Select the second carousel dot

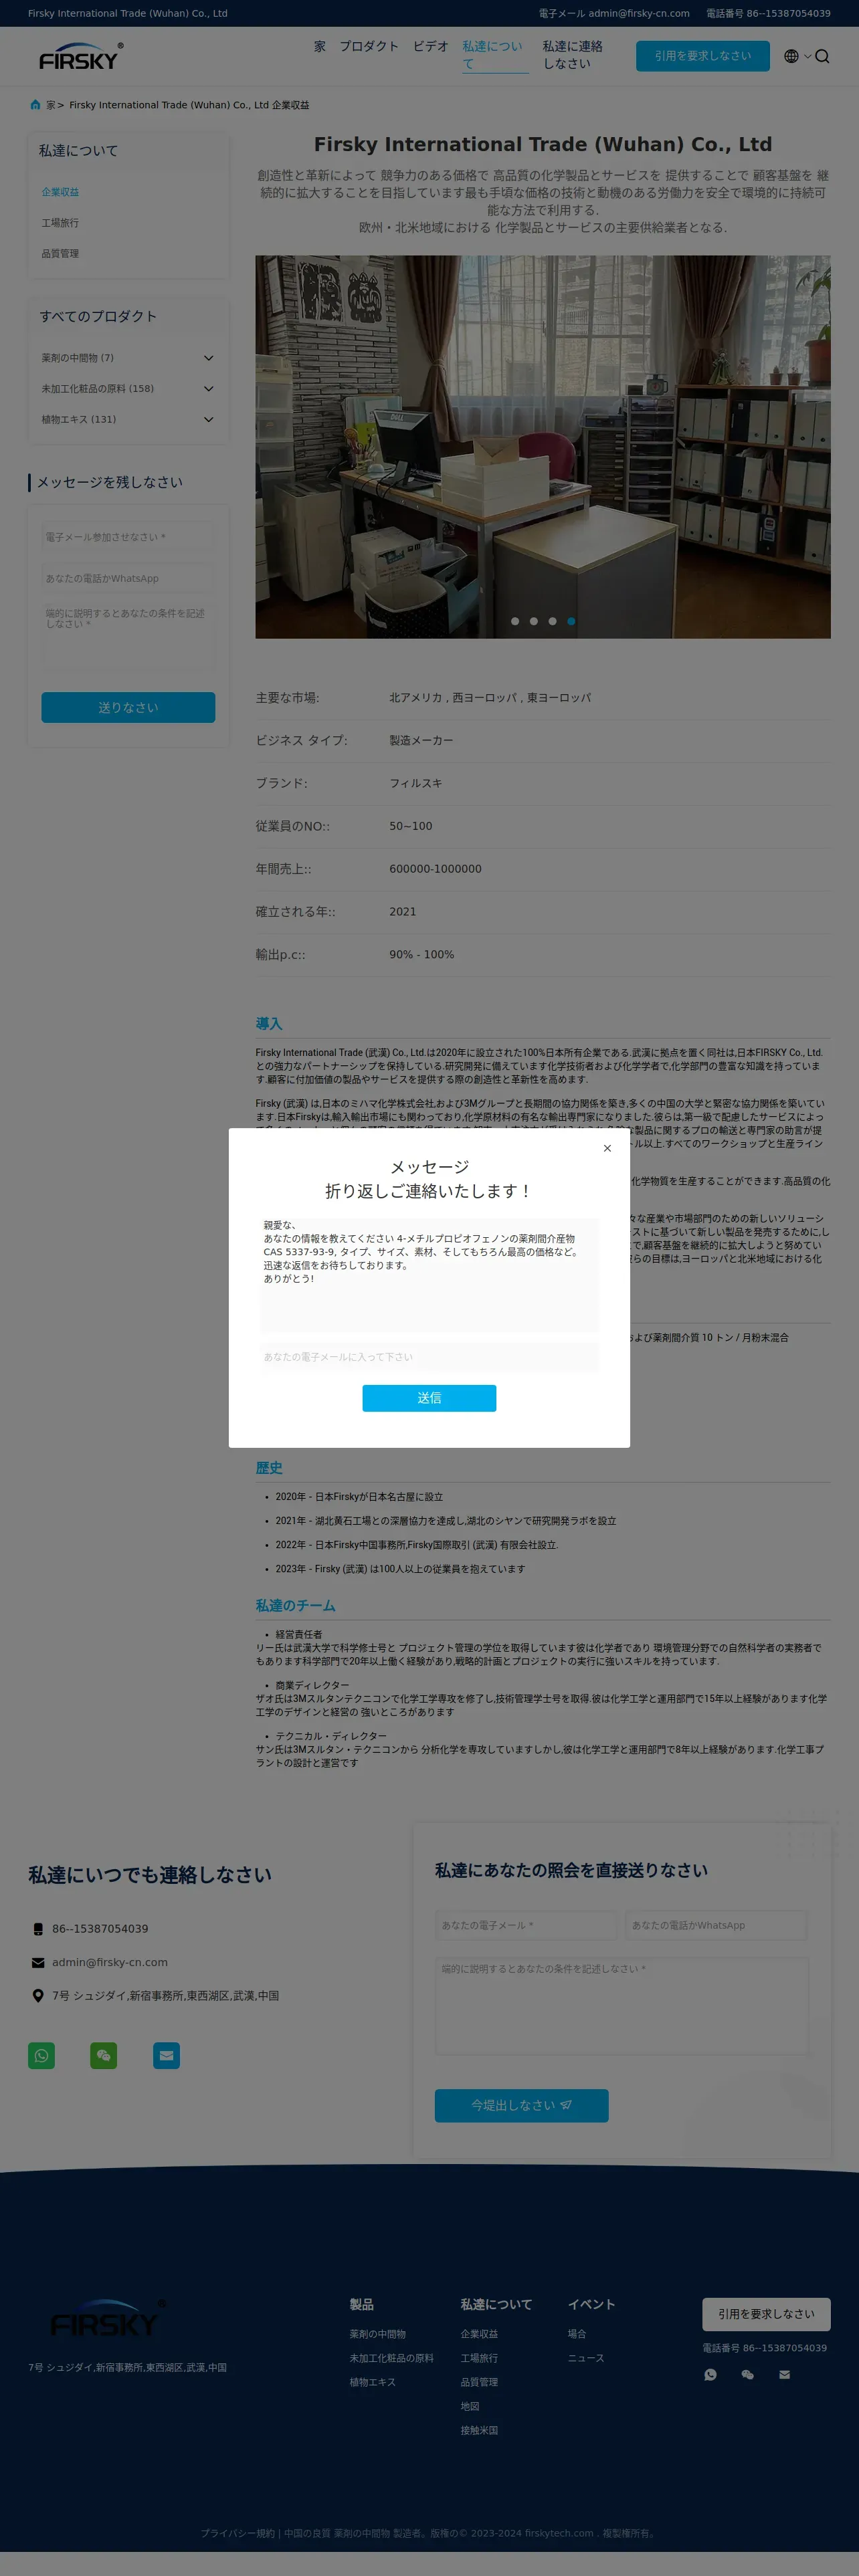pyautogui.click(x=534, y=621)
